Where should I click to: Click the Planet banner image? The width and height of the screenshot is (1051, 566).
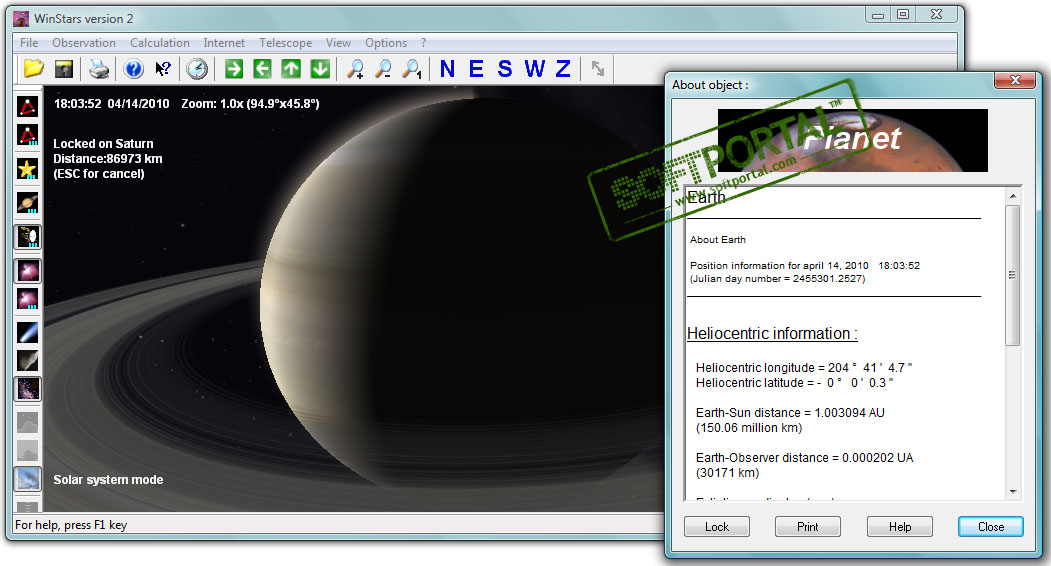click(853, 140)
